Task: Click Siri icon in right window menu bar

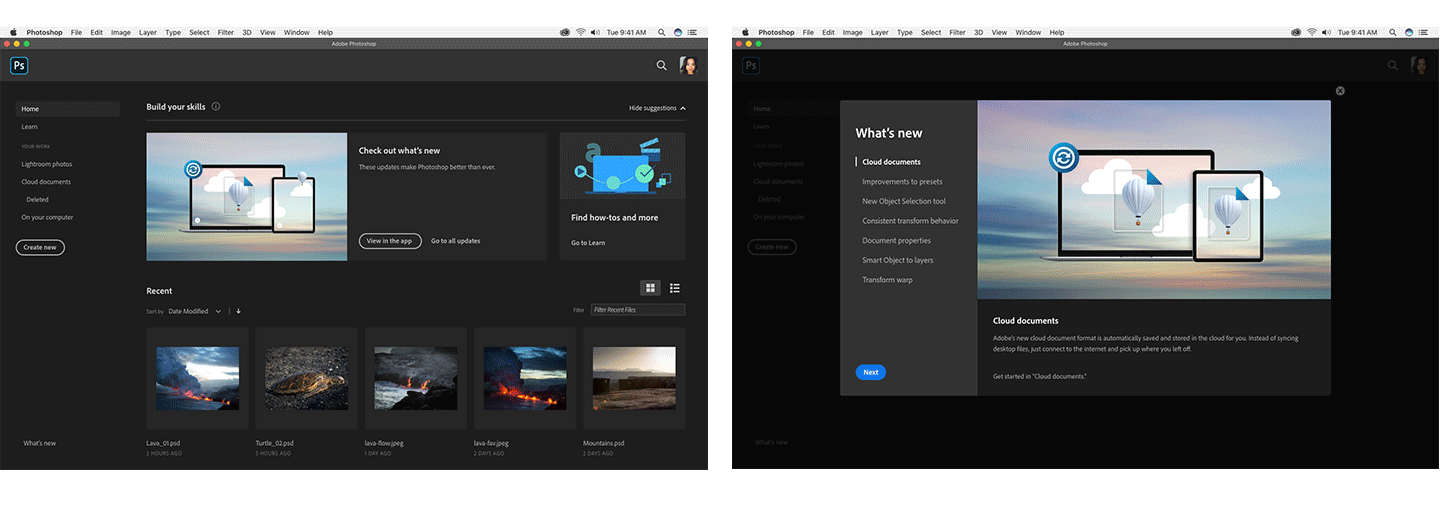Action: pos(1410,32)
